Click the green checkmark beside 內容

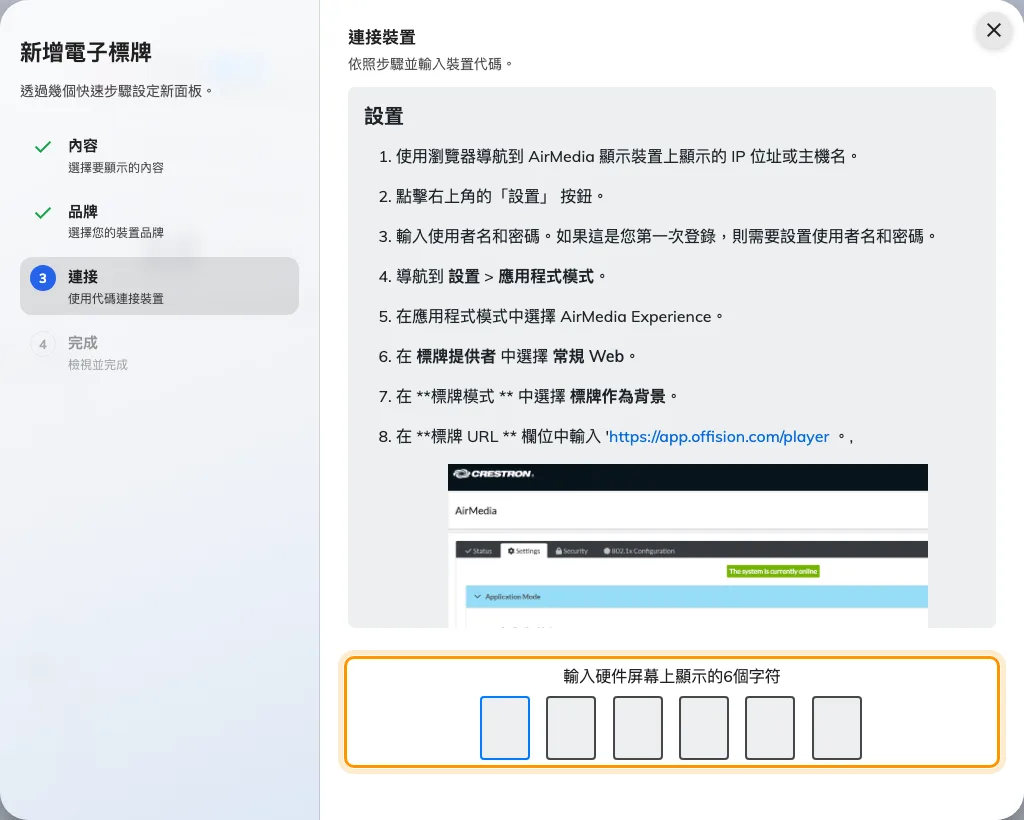pyautogui.click(x=43, y=147)
